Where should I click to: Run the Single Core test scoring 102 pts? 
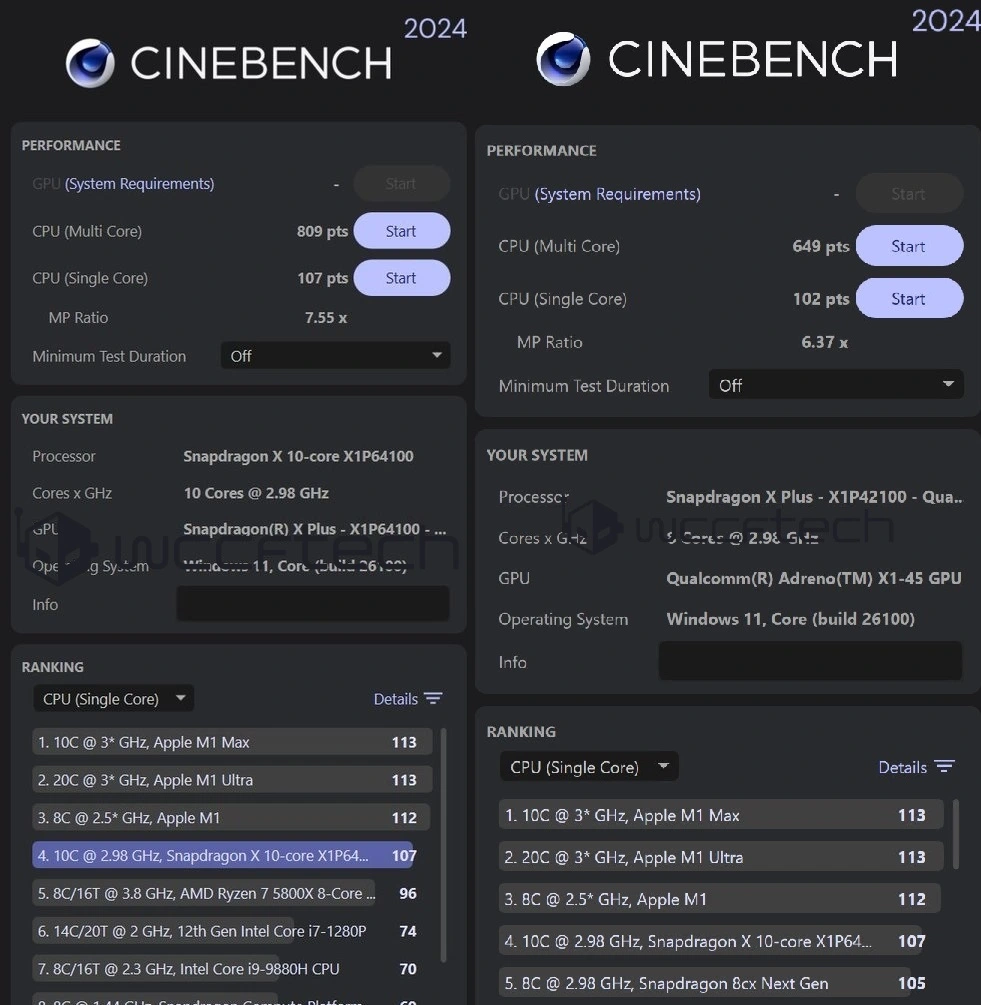pos(908,299)
